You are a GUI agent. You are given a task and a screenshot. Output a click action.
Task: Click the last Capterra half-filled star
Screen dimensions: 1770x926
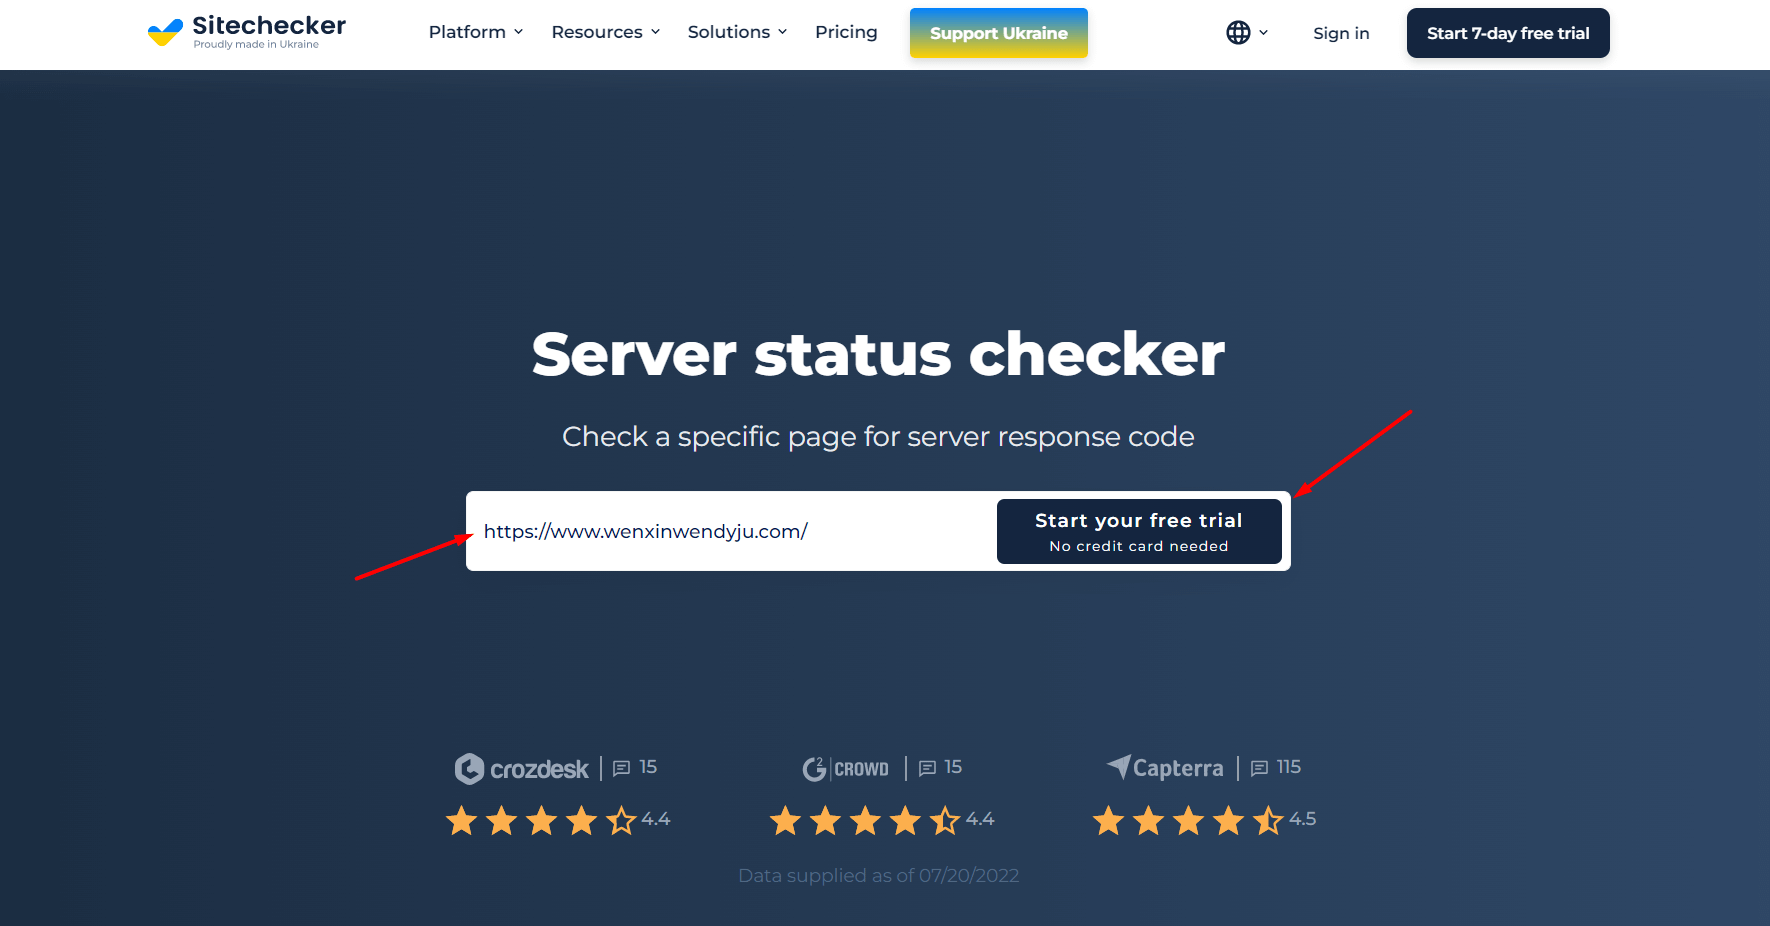point(1268,821)
